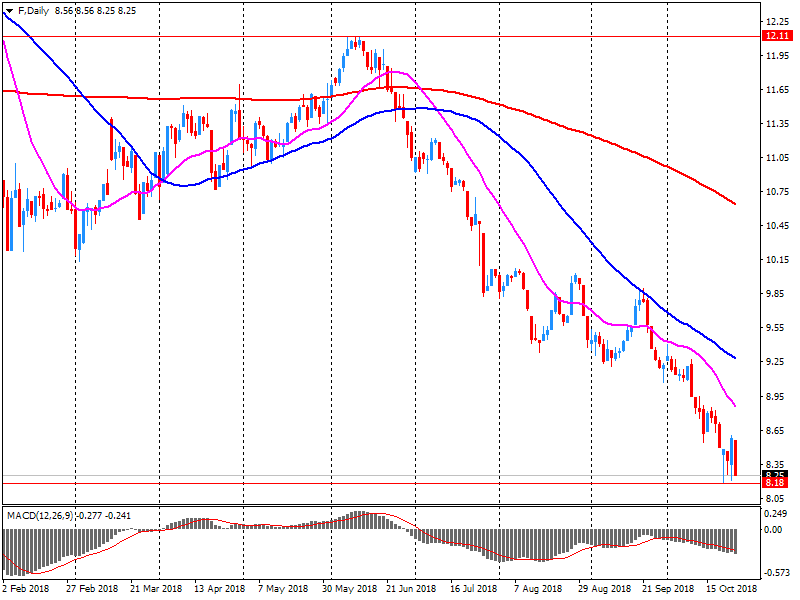The width and height of the screenshot is (800, 600).
Task: Click the 27 Feb 2018 date label
Action: [x=92, y=589]
